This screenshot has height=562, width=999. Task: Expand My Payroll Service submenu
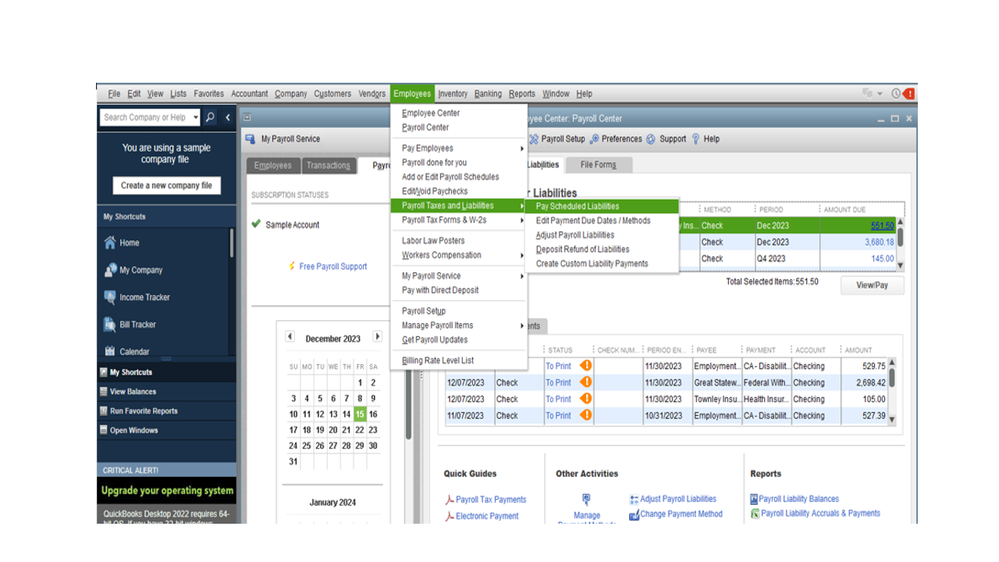[522, 277]
